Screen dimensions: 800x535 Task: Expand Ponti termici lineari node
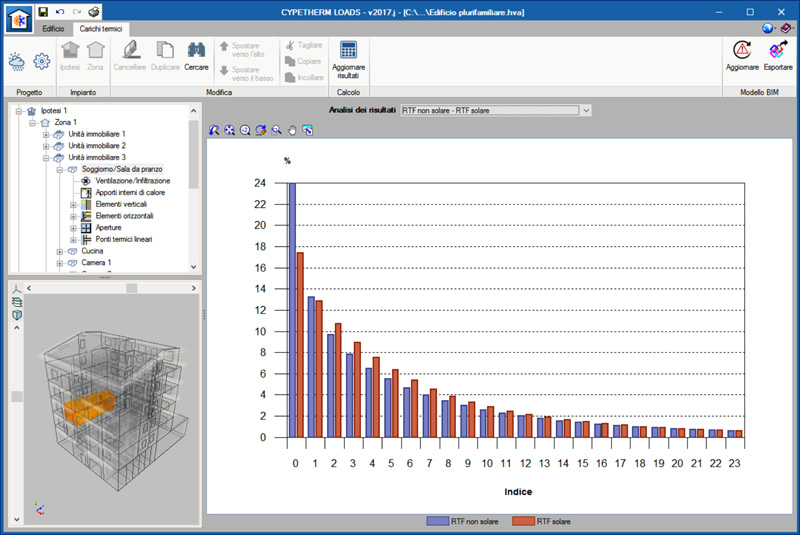[x=73, y=240]
